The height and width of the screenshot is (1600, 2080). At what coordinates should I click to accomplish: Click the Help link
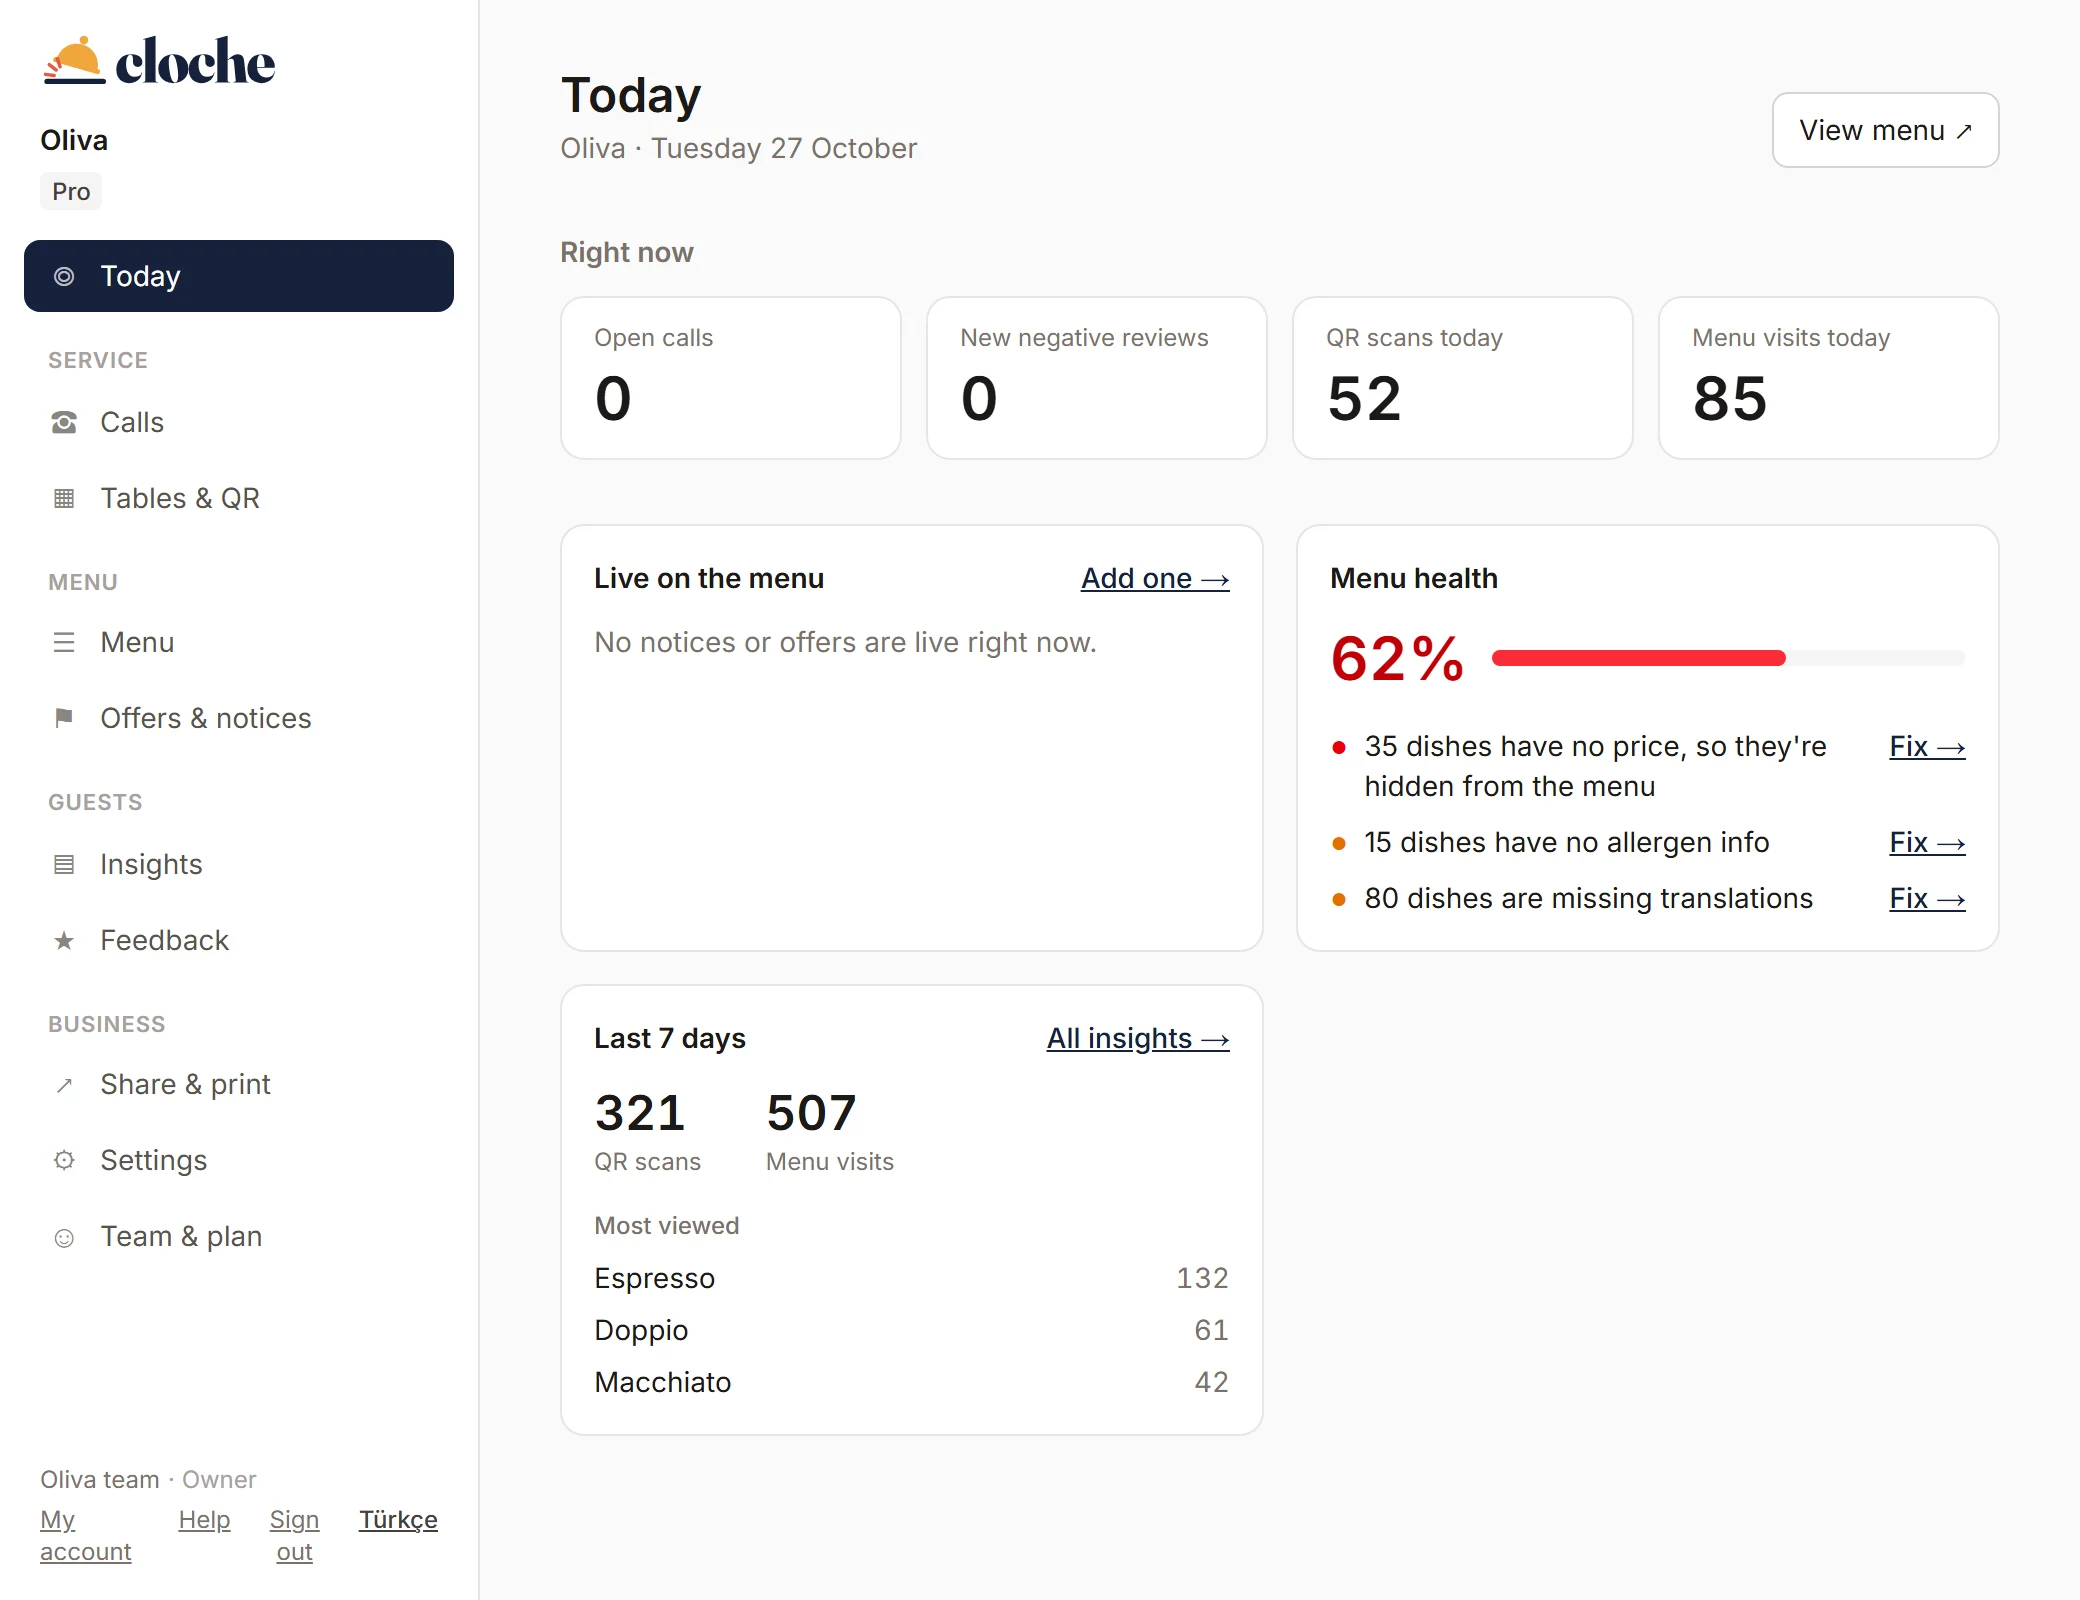(x=204, y=1519)
